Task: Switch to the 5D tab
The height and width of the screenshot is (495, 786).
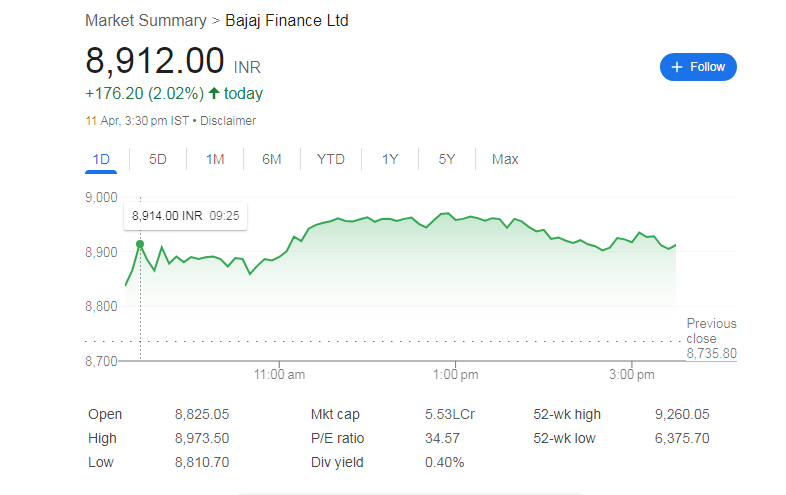Action: (158, 159)
